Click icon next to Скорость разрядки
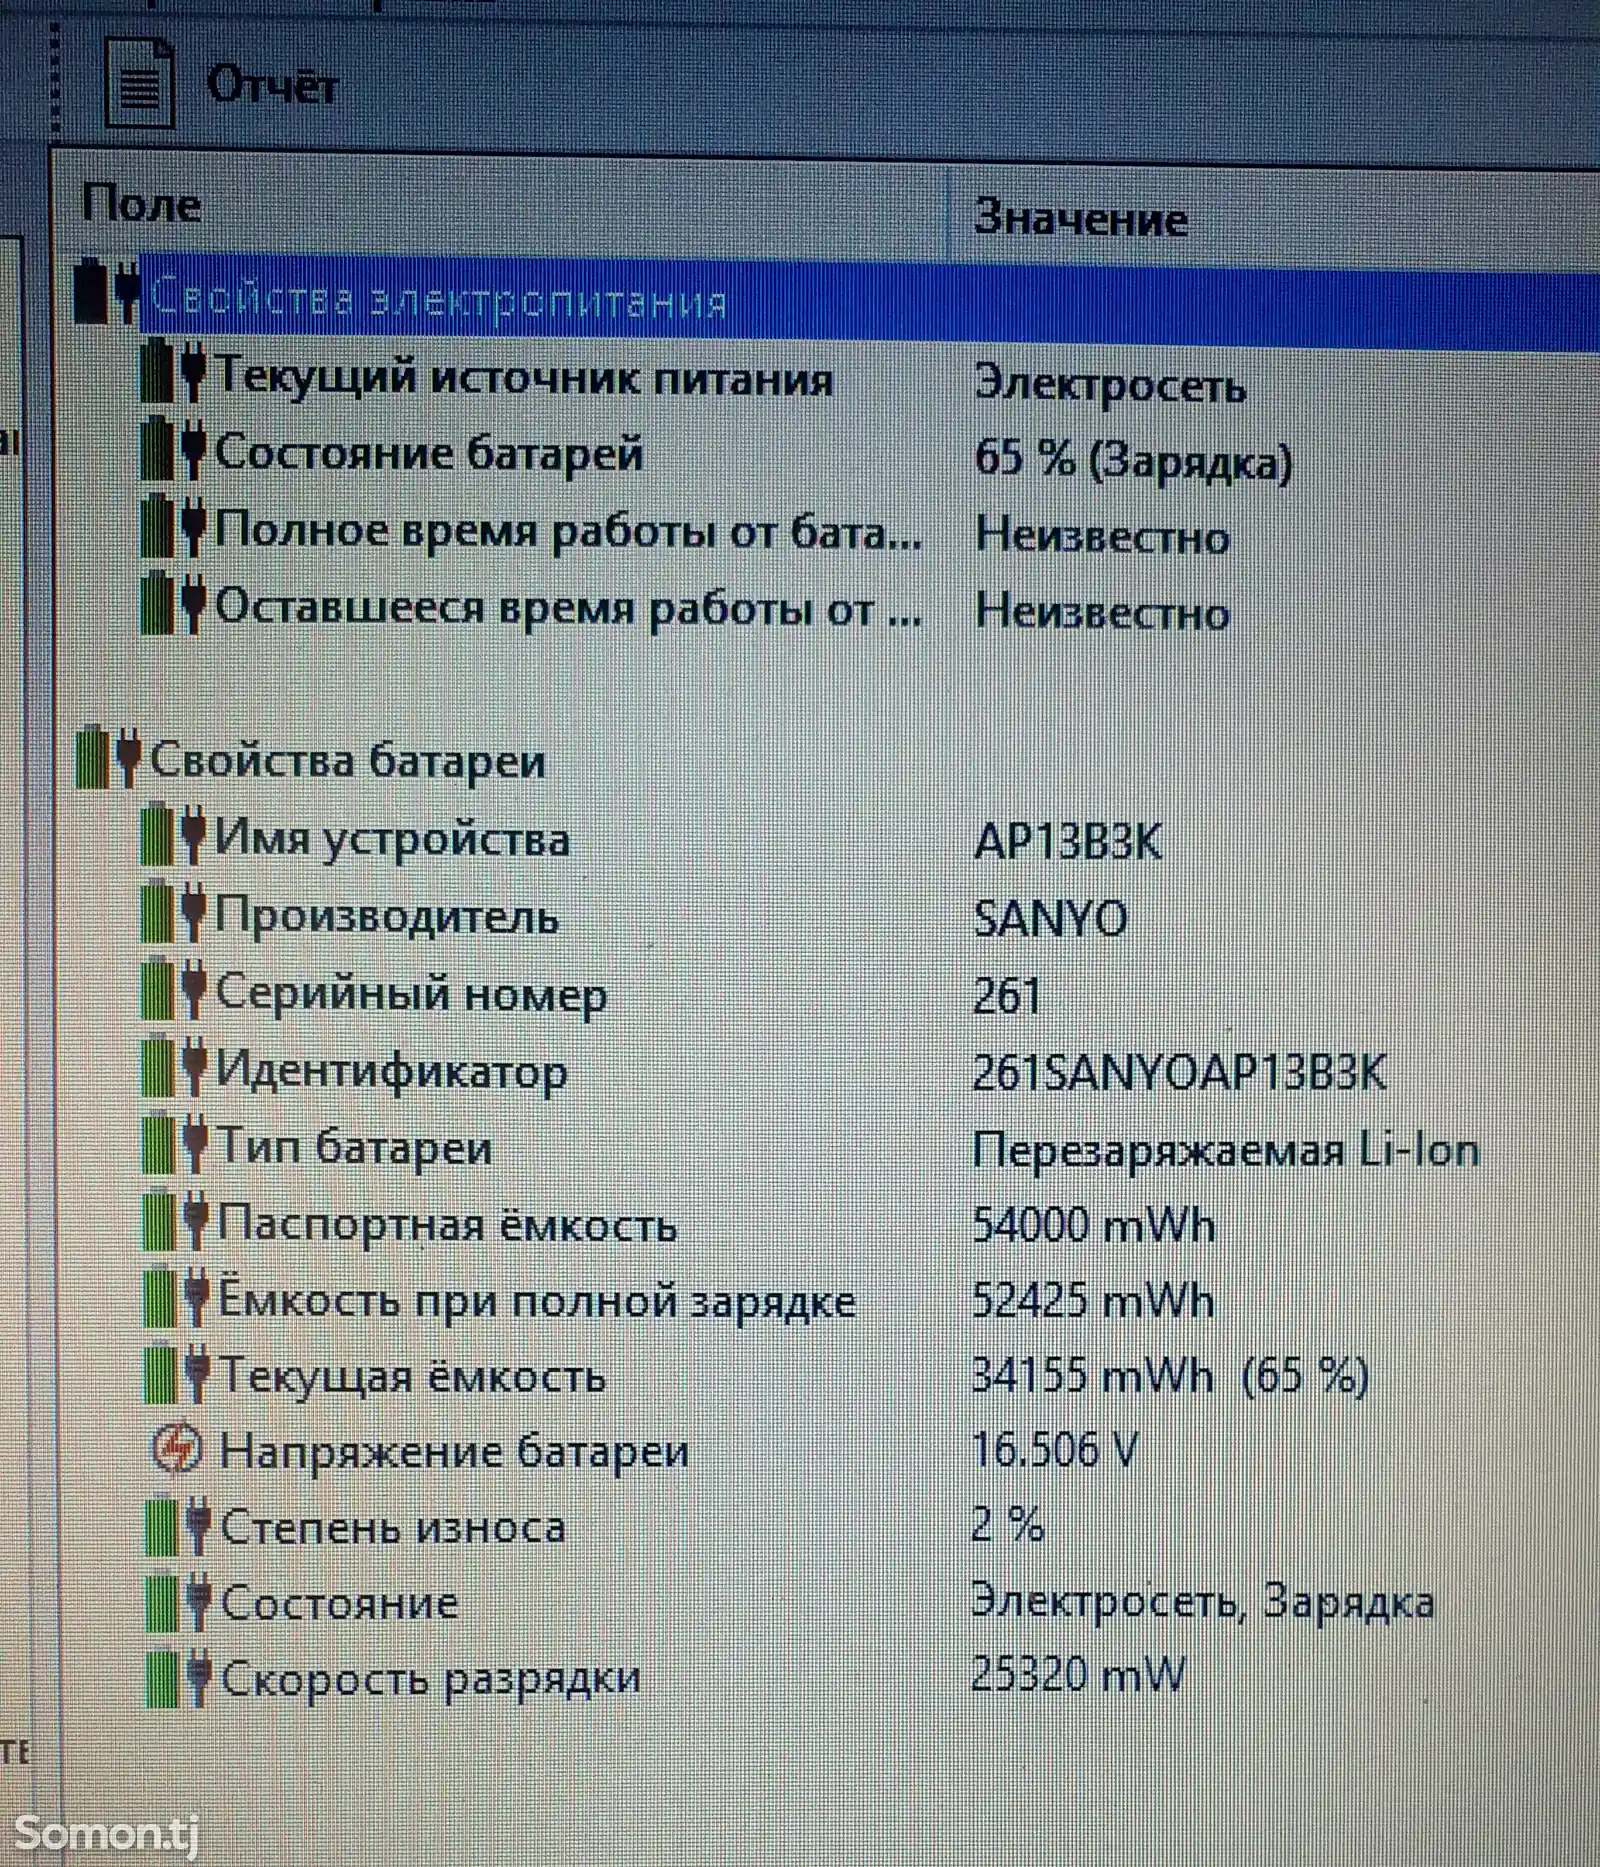This screenshot has height=1867, width=1600. 178,1677
